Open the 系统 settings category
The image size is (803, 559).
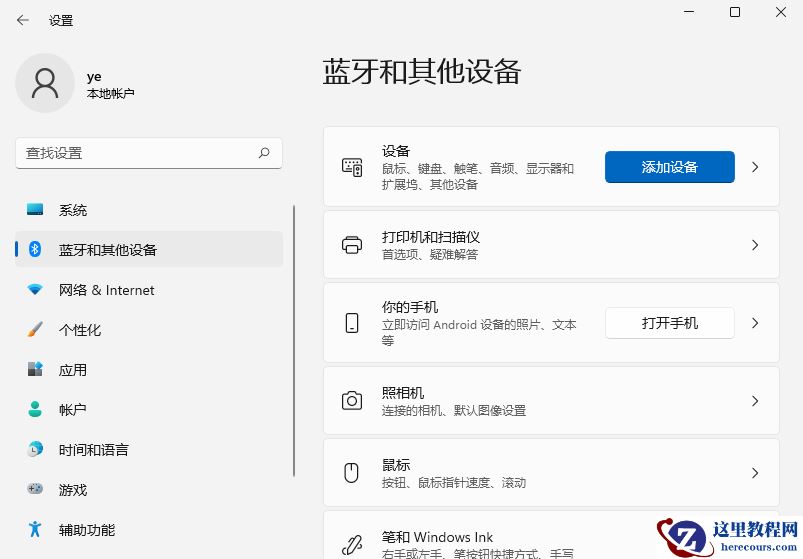coord(149,210)
